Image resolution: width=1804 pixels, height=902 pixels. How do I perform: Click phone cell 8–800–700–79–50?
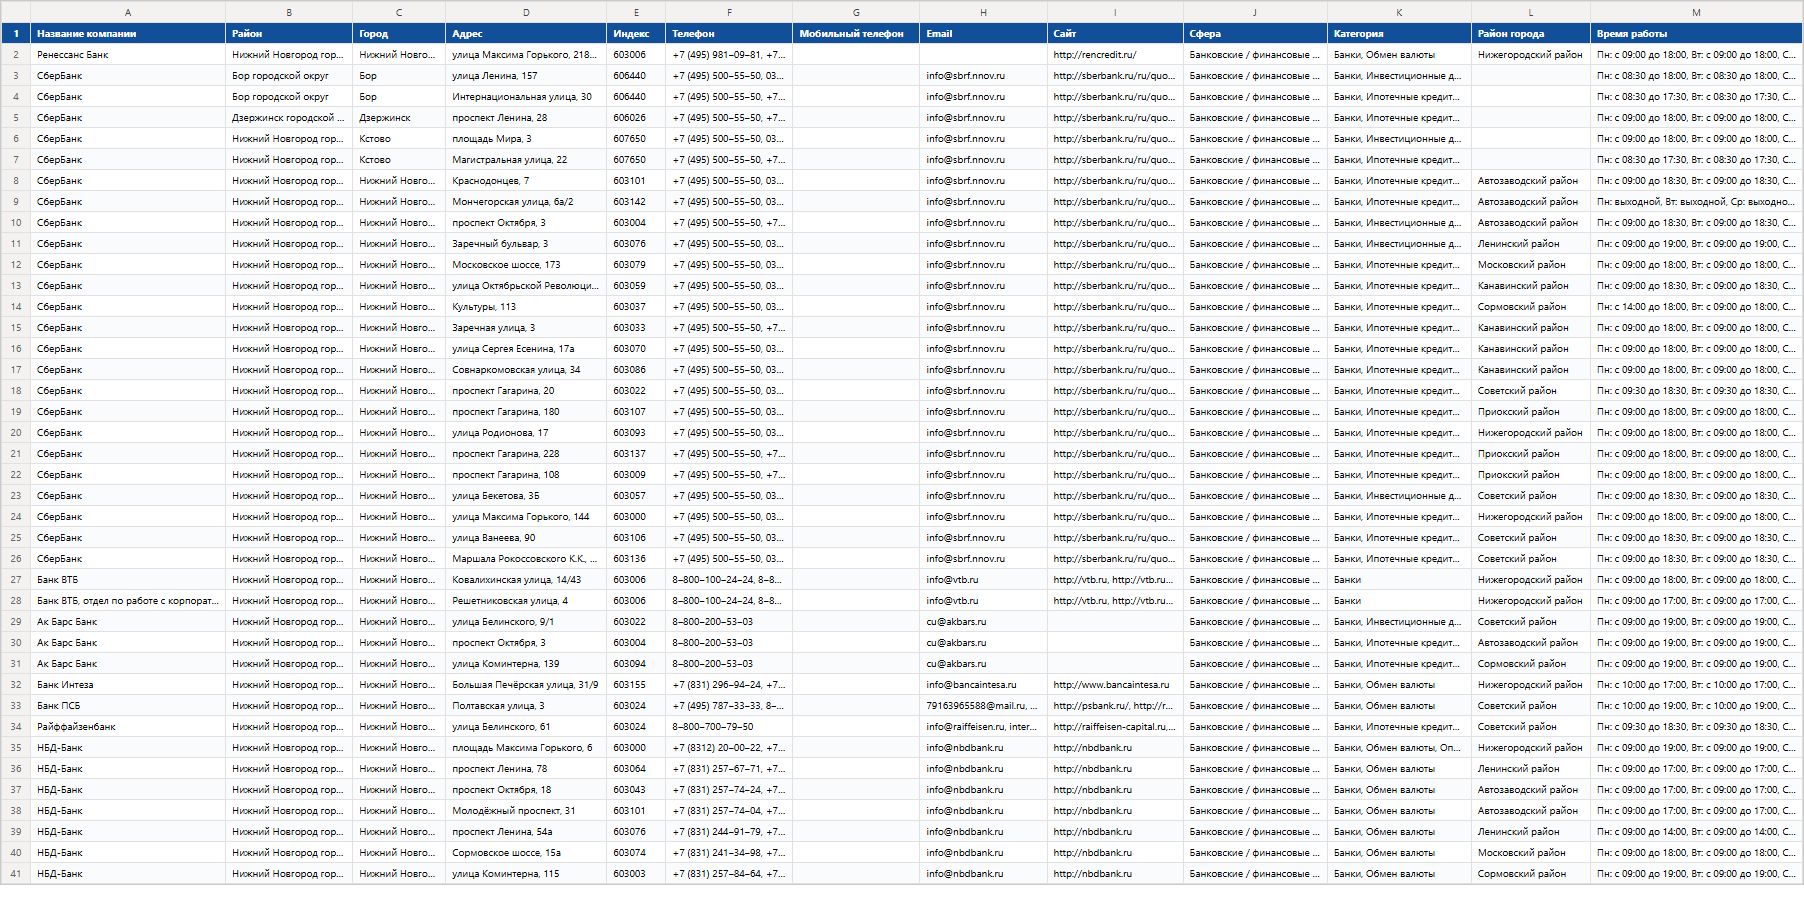pos(729,727)
